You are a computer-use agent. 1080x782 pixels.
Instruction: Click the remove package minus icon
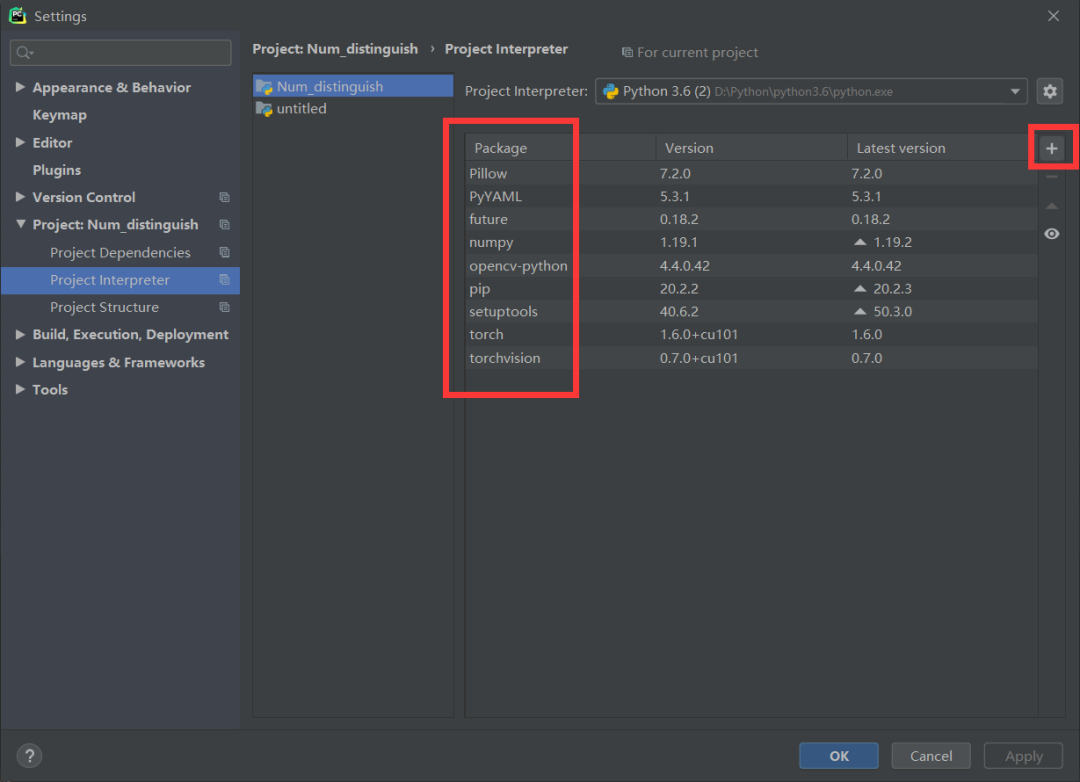[x=1051, y=177]
